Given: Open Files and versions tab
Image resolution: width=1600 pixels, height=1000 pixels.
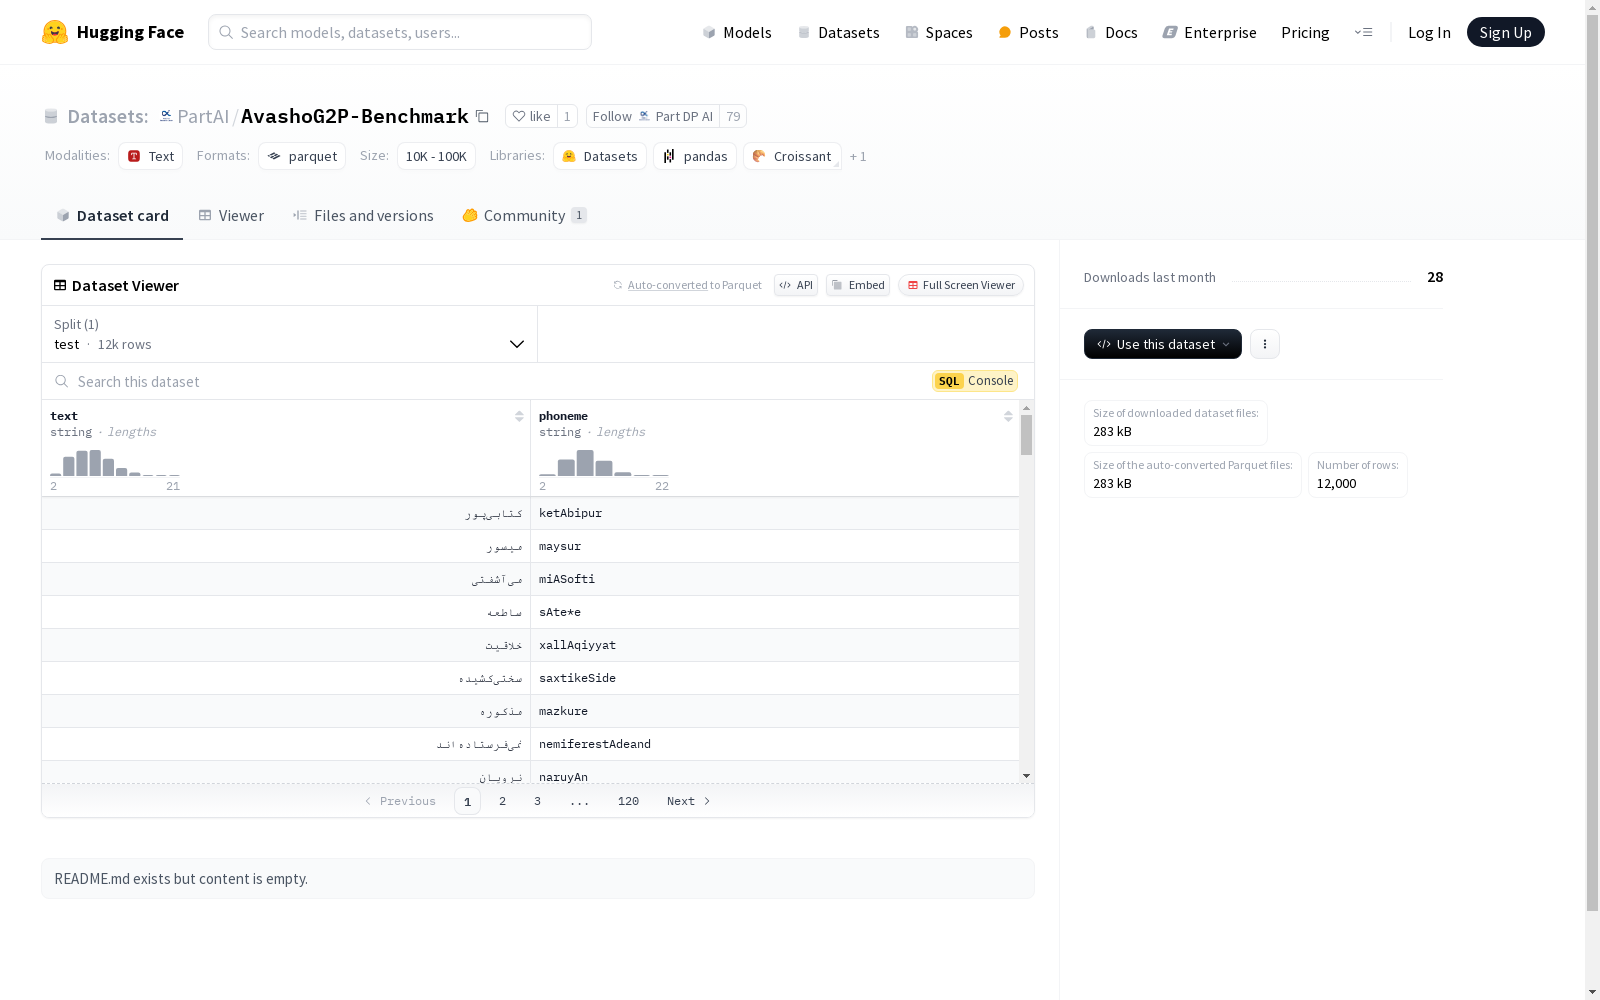Looking at the screenshot, I should click(363, 215).
